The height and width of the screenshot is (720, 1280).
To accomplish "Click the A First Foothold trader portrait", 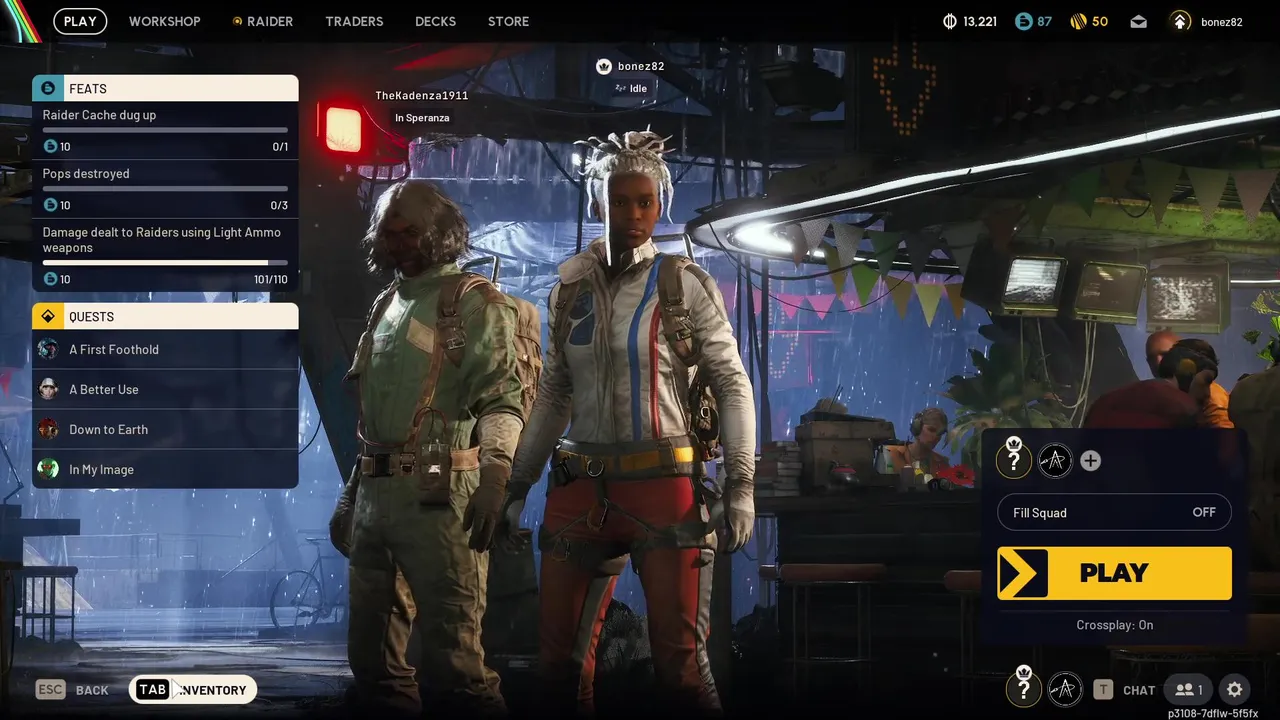I will pos(48,349).
